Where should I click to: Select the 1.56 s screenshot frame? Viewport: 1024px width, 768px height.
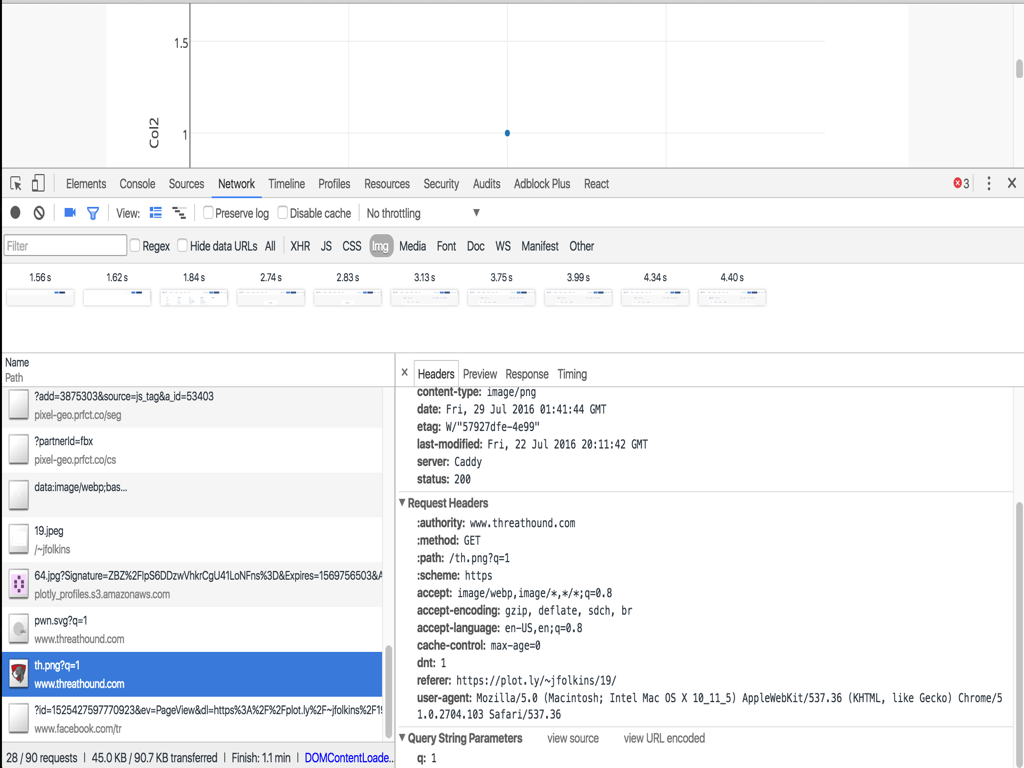[40, 297]
